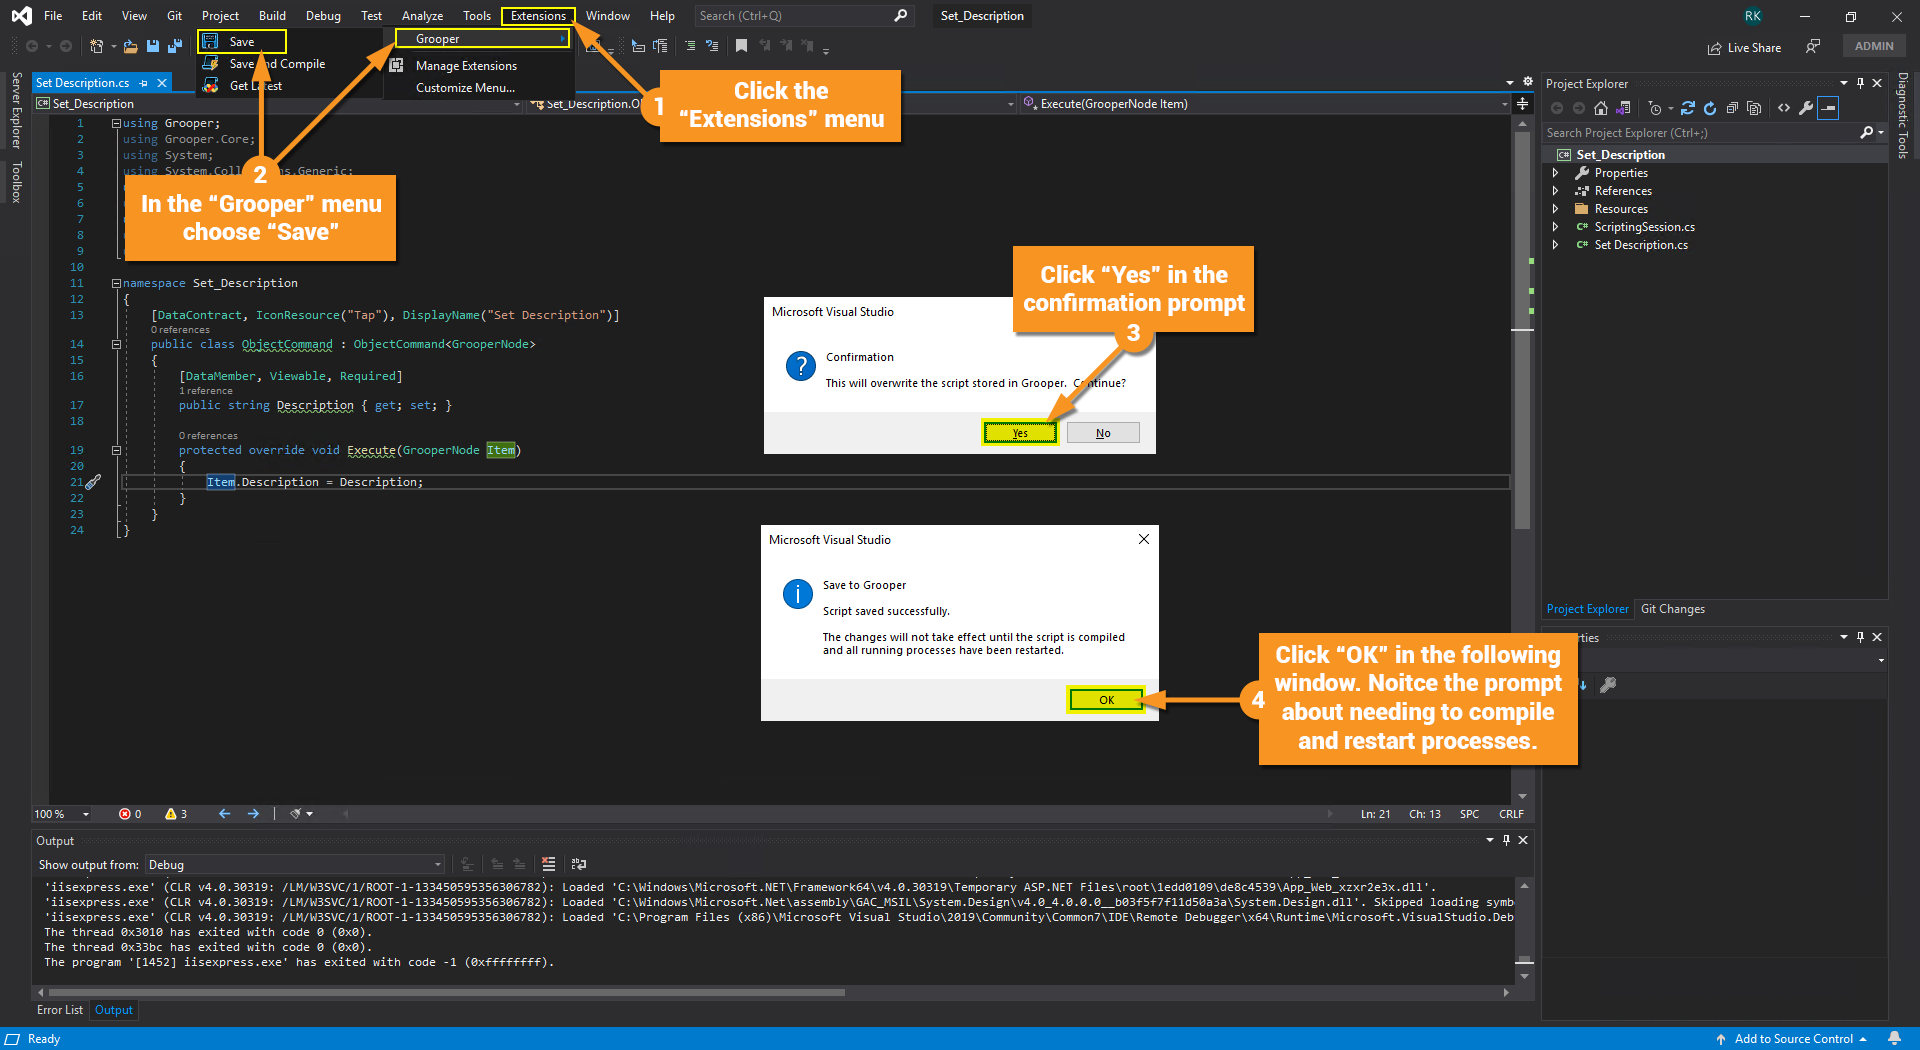Expand the ScriptingSession.cs node
This screenshot has width=1920, height=1050.
1555,227
